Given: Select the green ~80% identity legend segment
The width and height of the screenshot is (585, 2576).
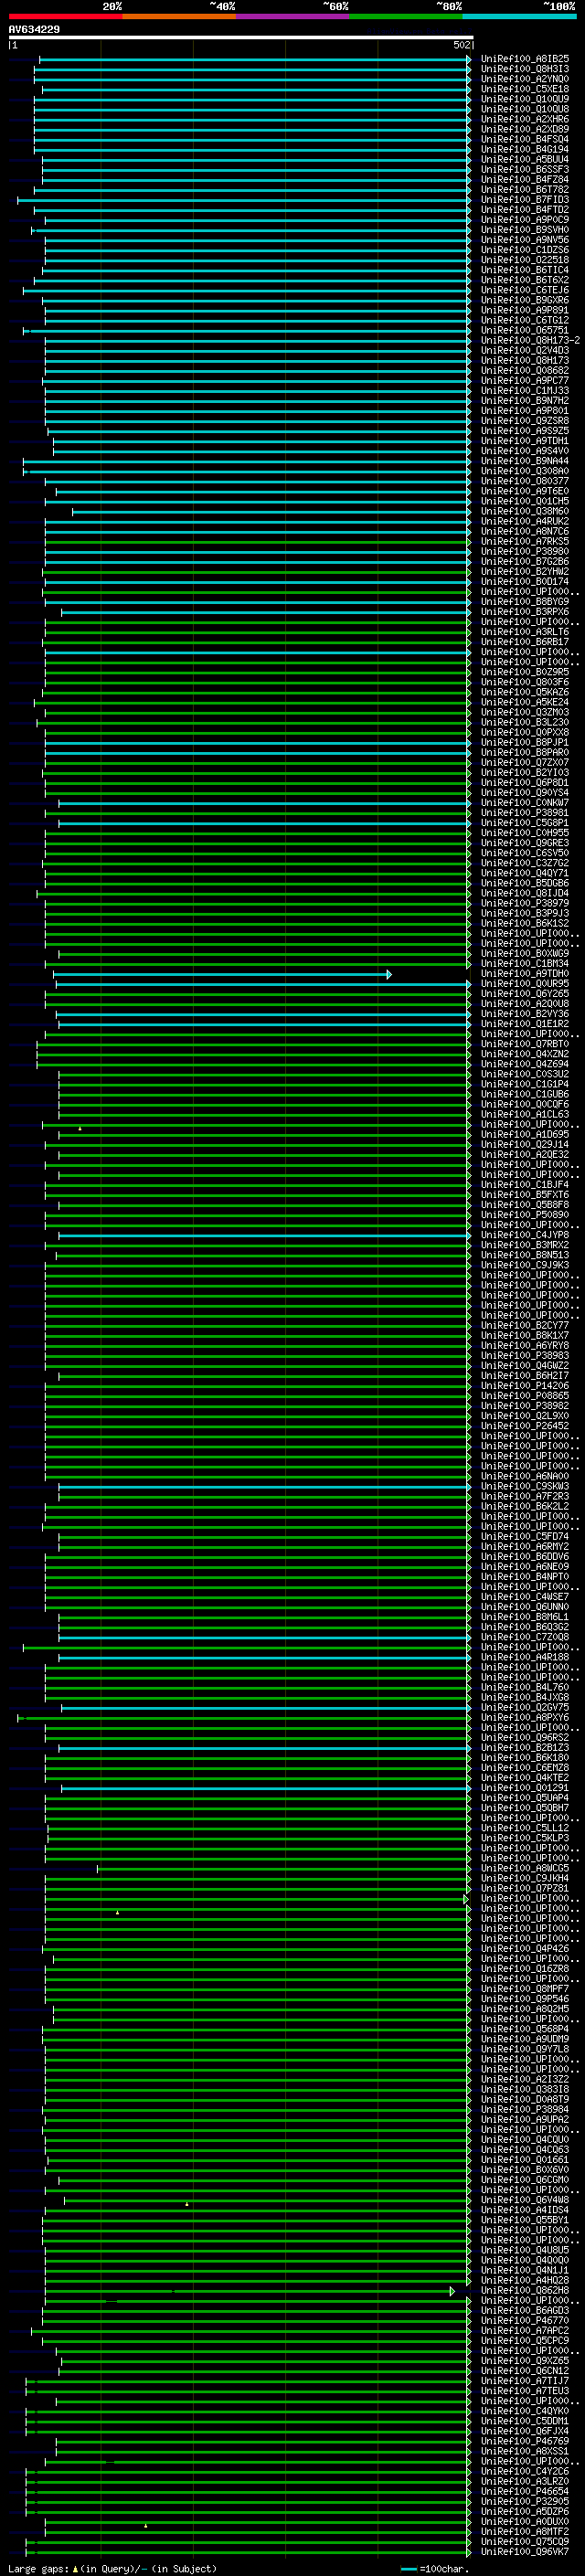Looking at the screenshot, I should (406, 16).
